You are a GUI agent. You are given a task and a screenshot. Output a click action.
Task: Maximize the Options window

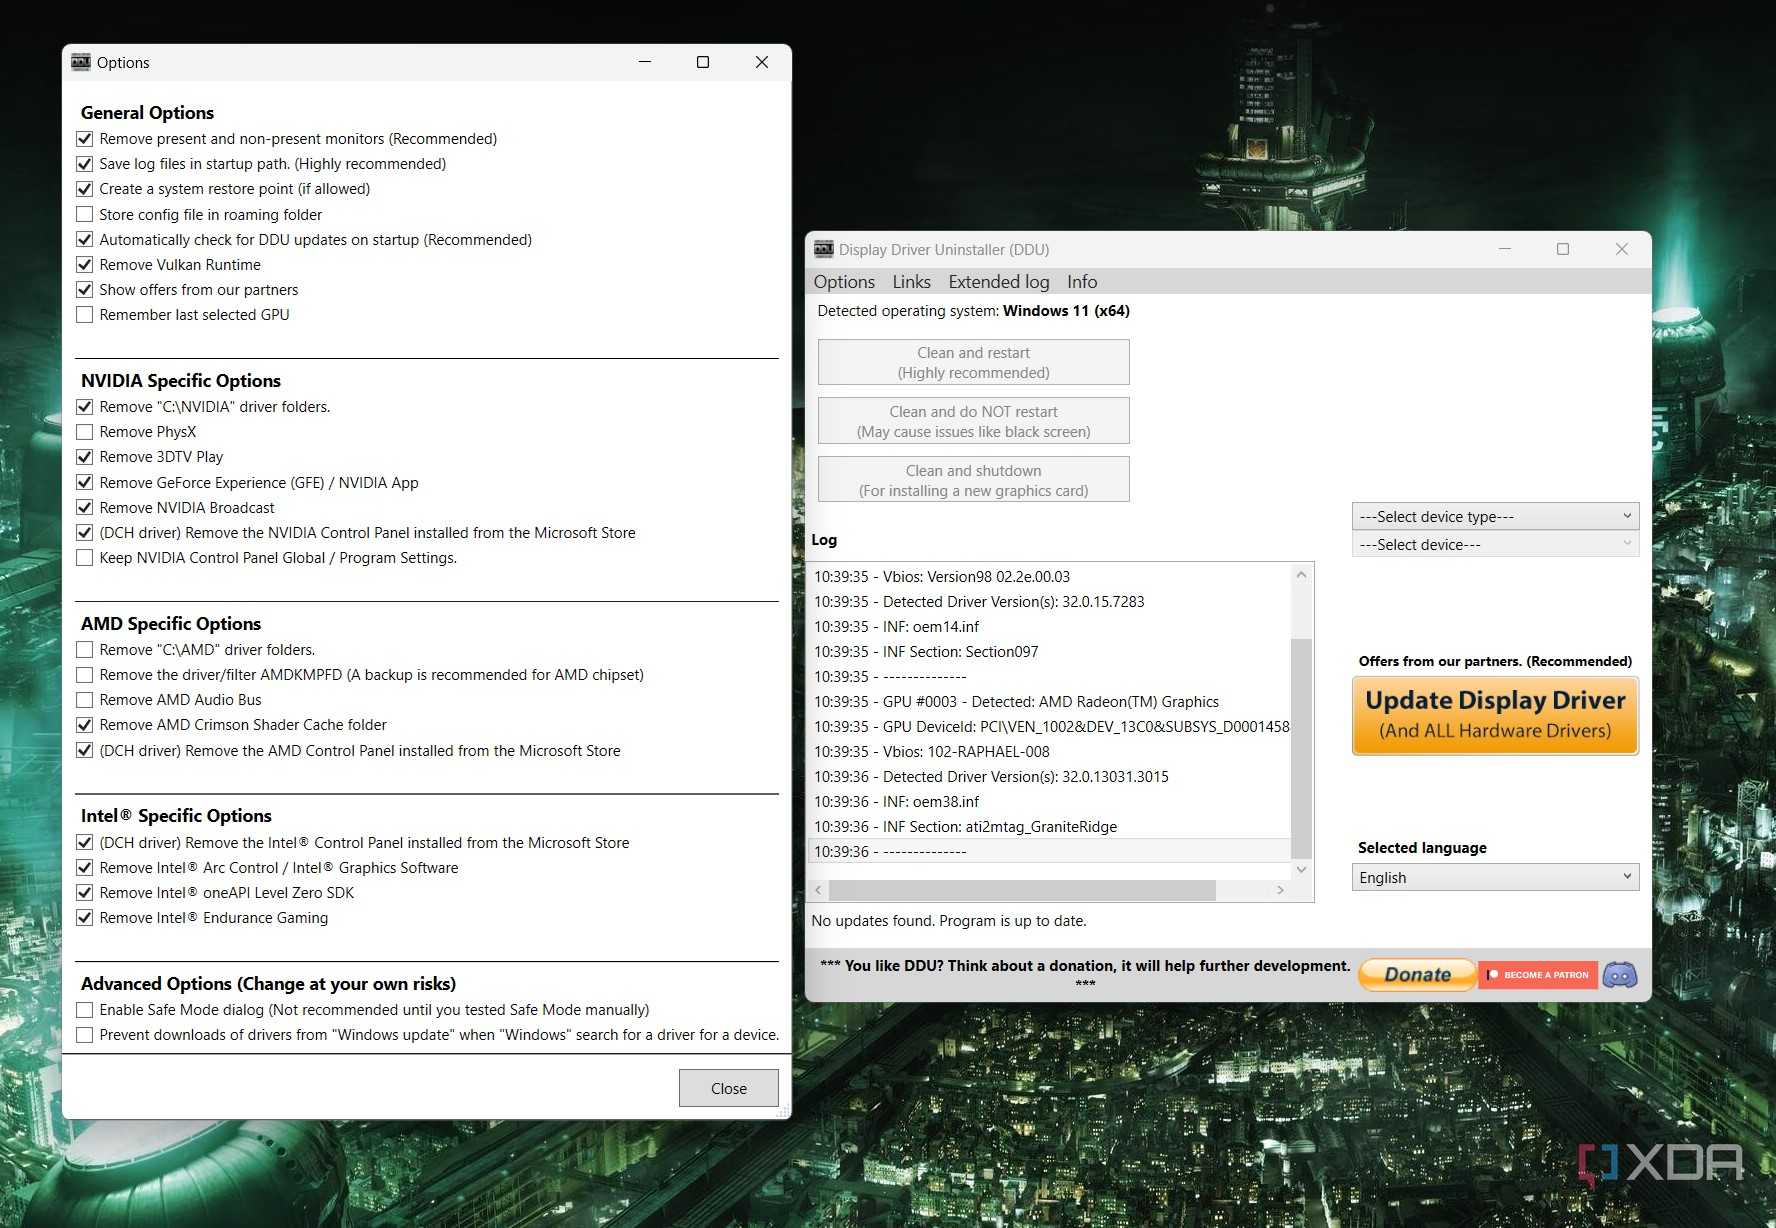click(x=703, y=62)
